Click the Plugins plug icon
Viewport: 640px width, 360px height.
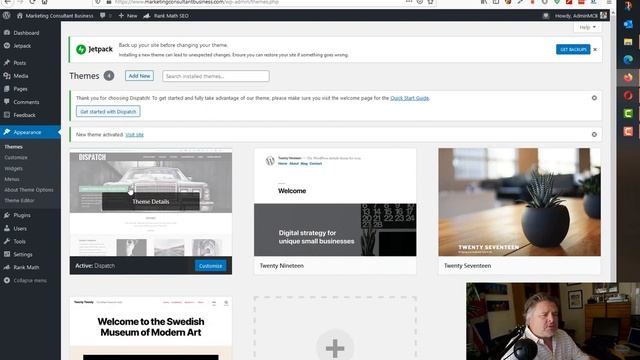pos(7,215)
